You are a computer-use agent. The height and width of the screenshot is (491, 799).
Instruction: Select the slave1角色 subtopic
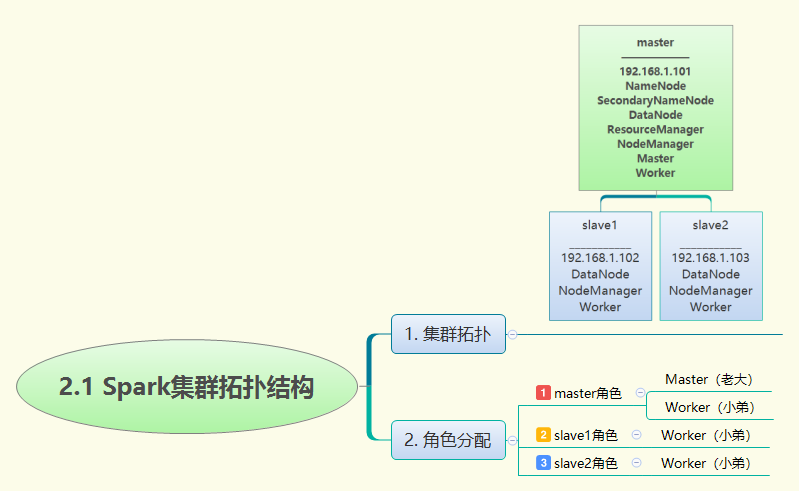pos(585,435)
